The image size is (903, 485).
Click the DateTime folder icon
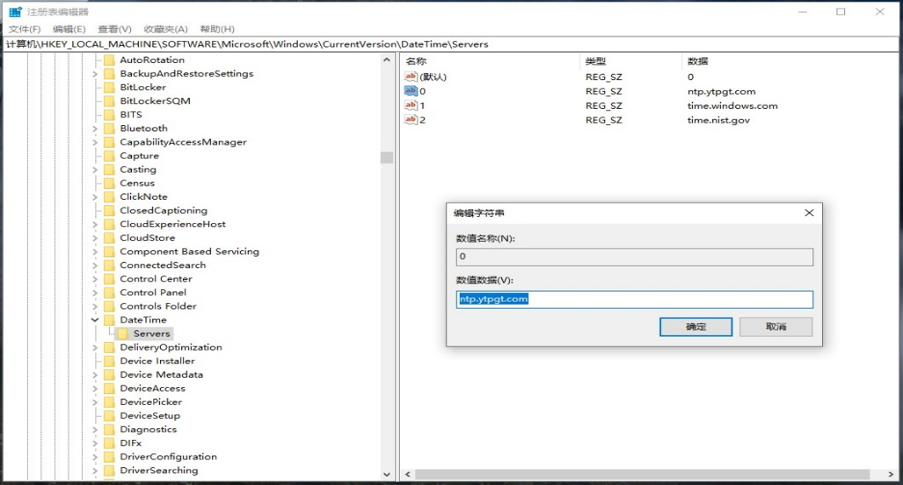point(109,320)
